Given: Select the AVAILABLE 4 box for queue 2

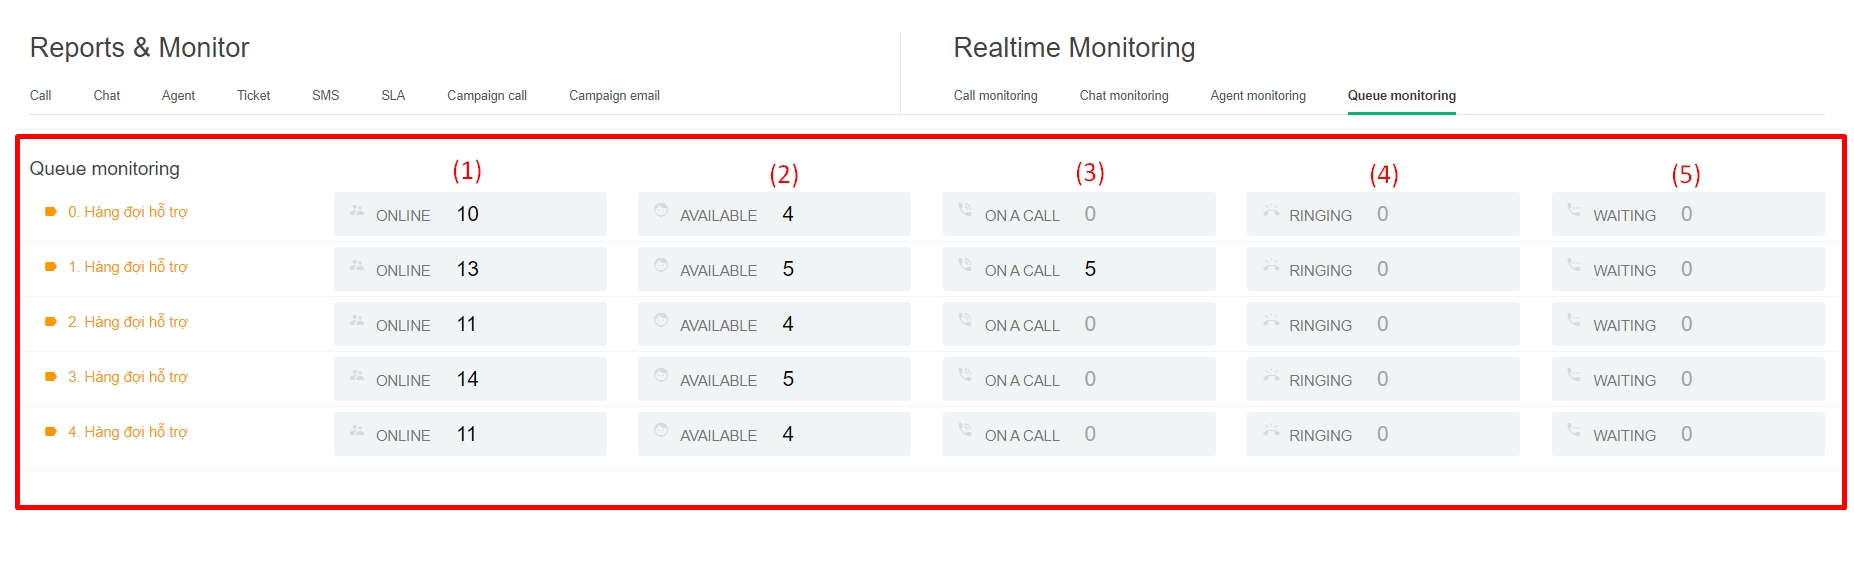Looking at the screenshot, I should [x=773, y=324].
